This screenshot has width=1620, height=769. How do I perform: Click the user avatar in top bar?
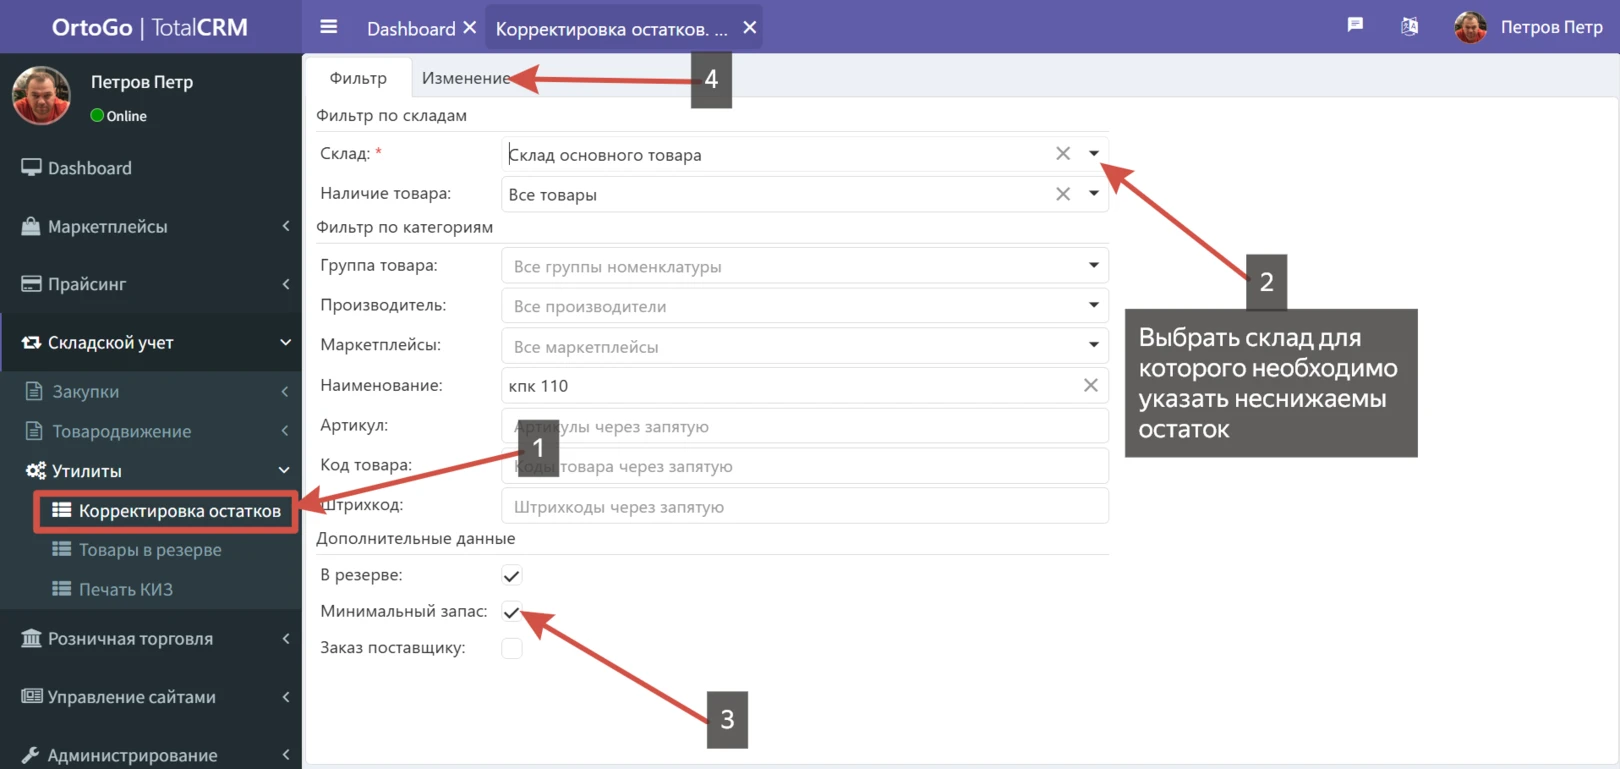click(1469, 28)
